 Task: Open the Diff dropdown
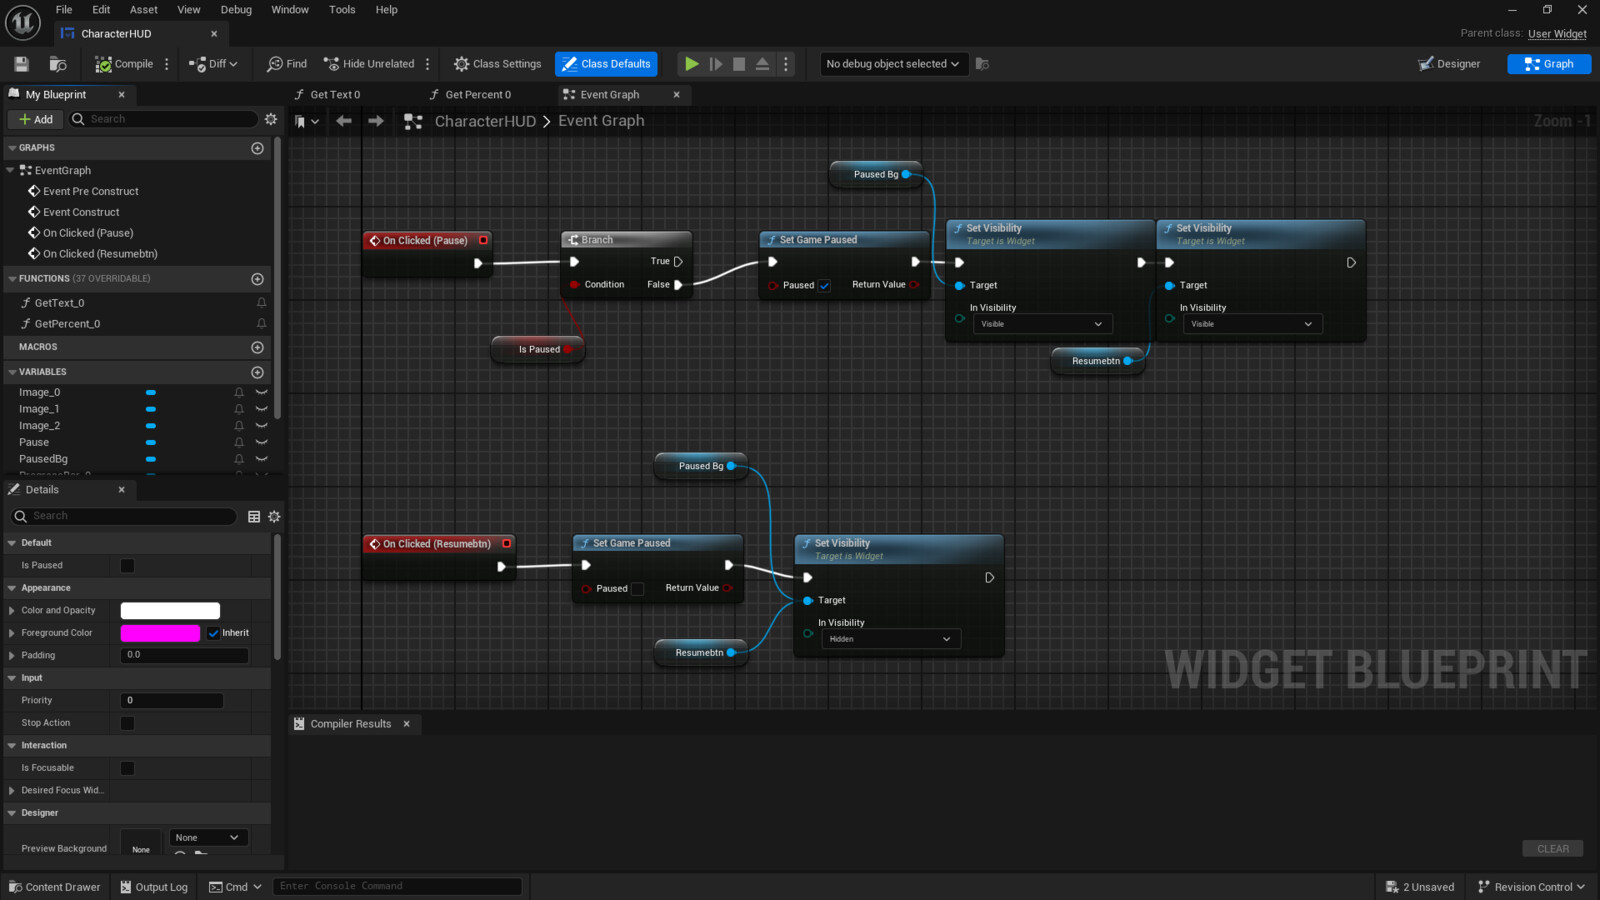tap(213, 64)
